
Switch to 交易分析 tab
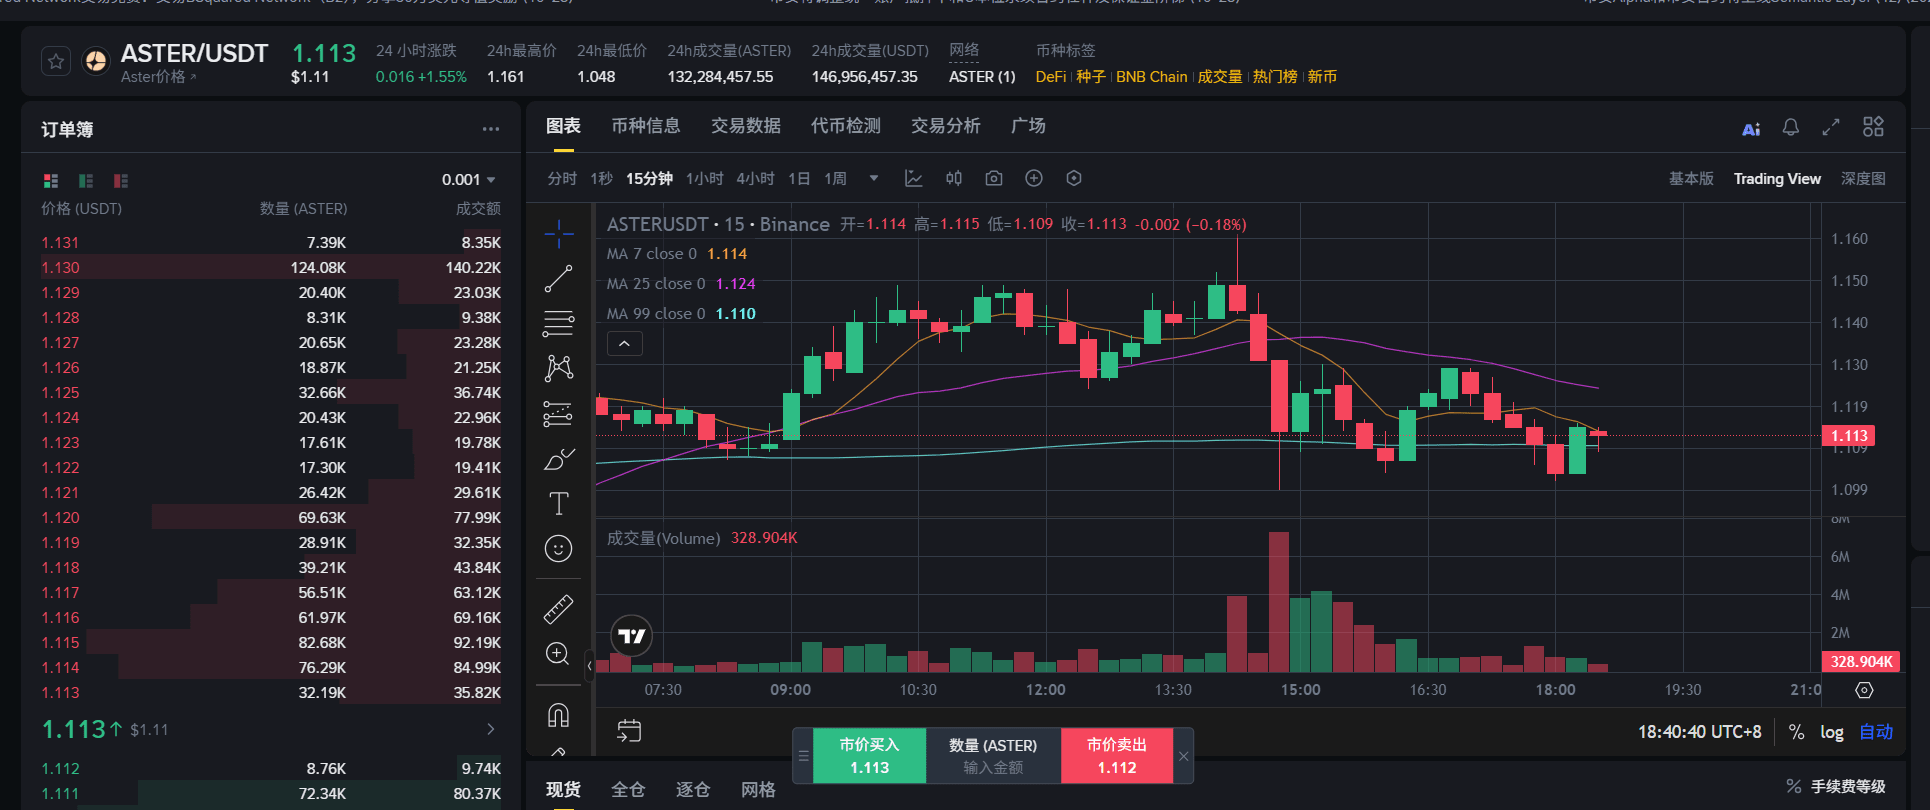point(946,126)
